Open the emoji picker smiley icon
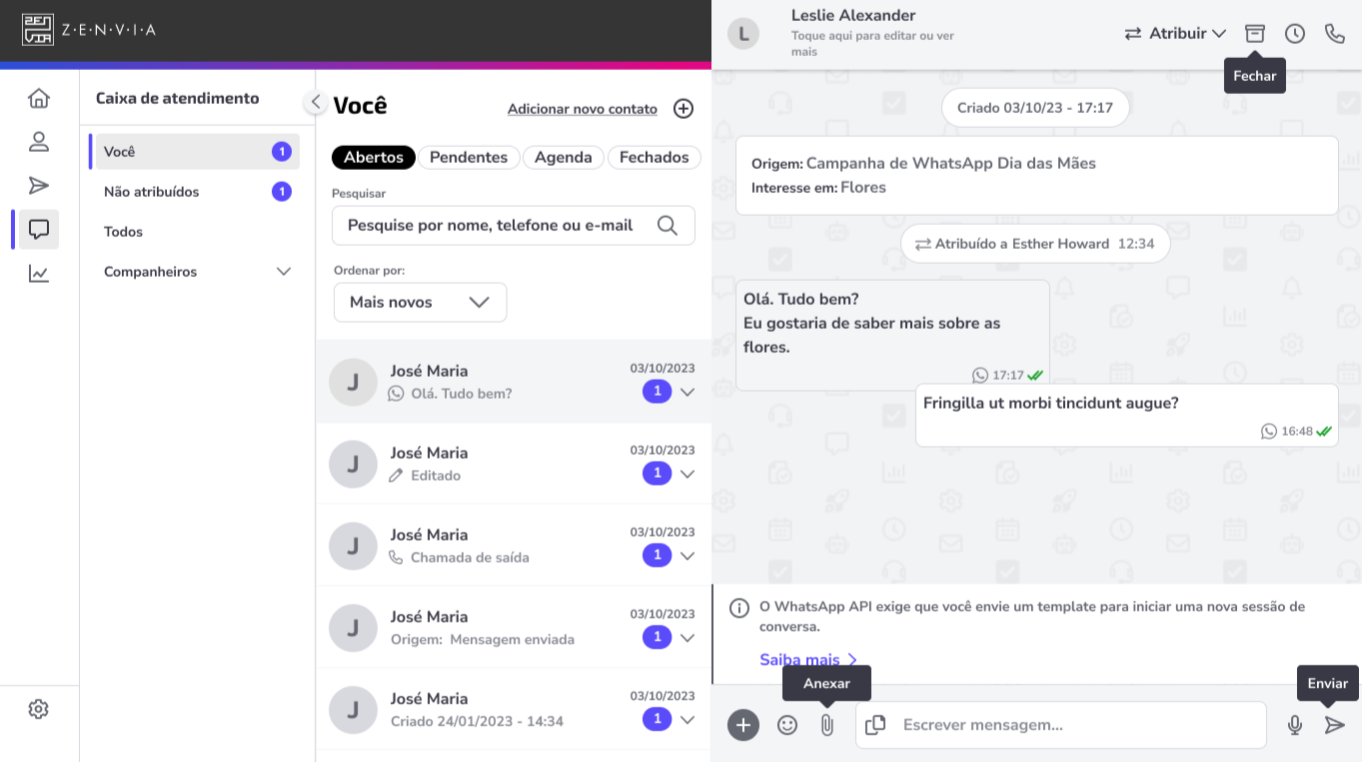Viewport: 1362px width, 762px height. (788, 725)
